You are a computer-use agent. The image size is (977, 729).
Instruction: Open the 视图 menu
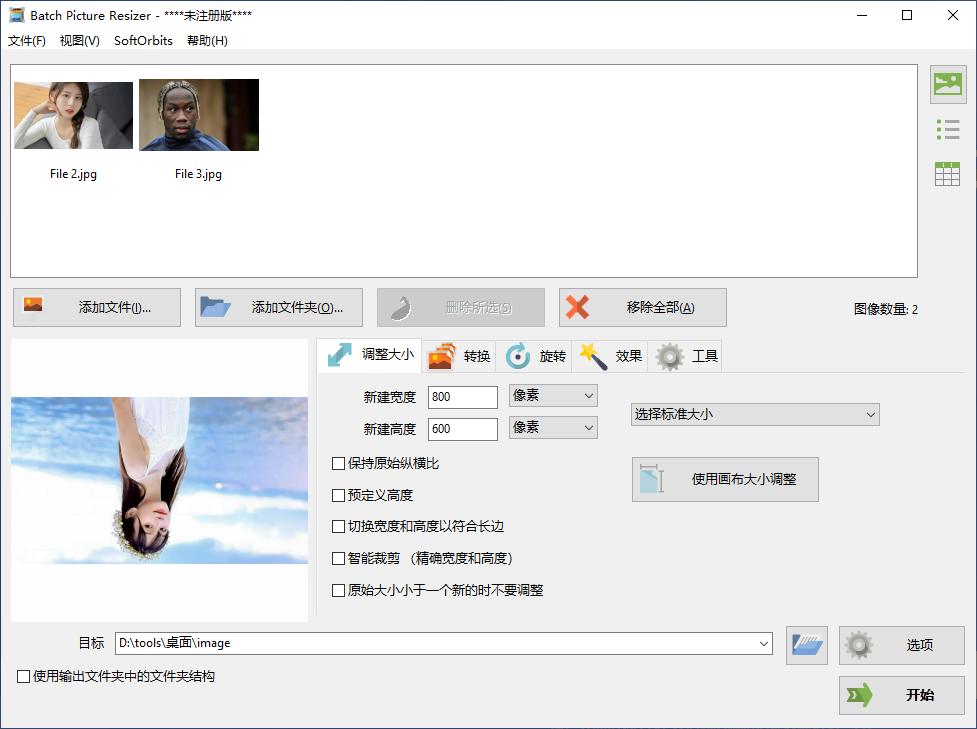(77, 41)
